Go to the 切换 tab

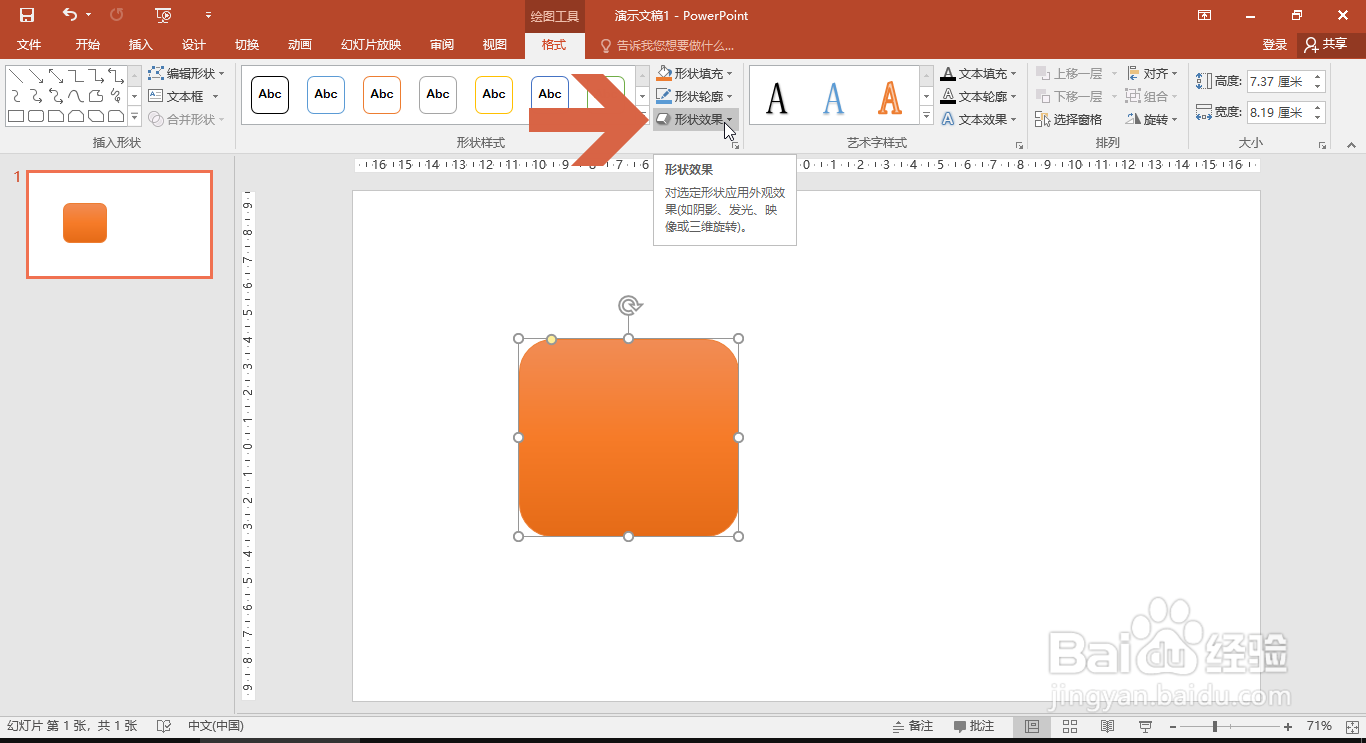[247, 45]
